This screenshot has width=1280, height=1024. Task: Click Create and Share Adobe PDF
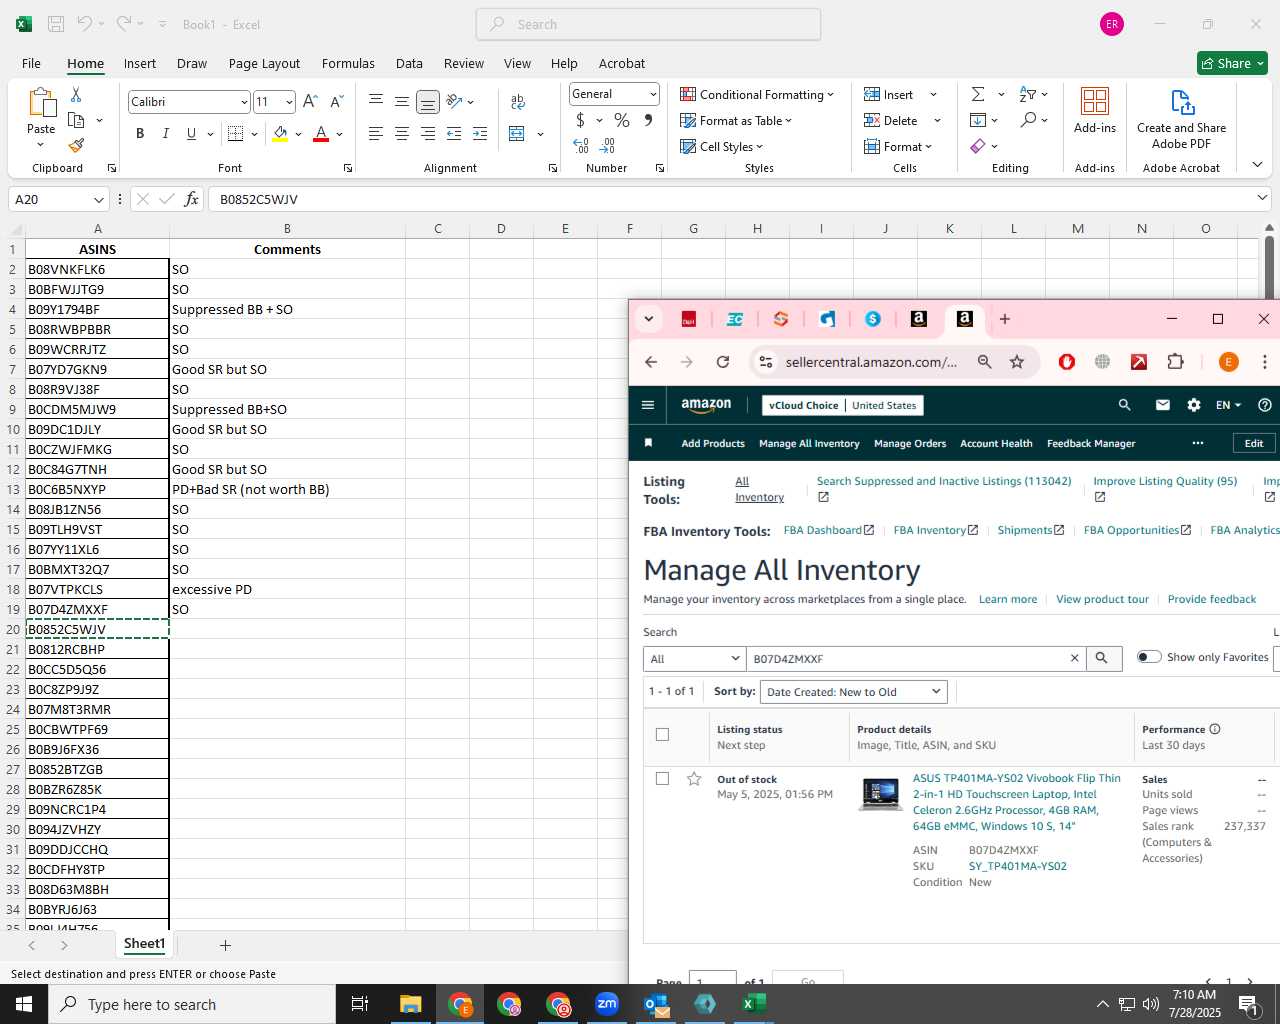(x=1181, y=118)
